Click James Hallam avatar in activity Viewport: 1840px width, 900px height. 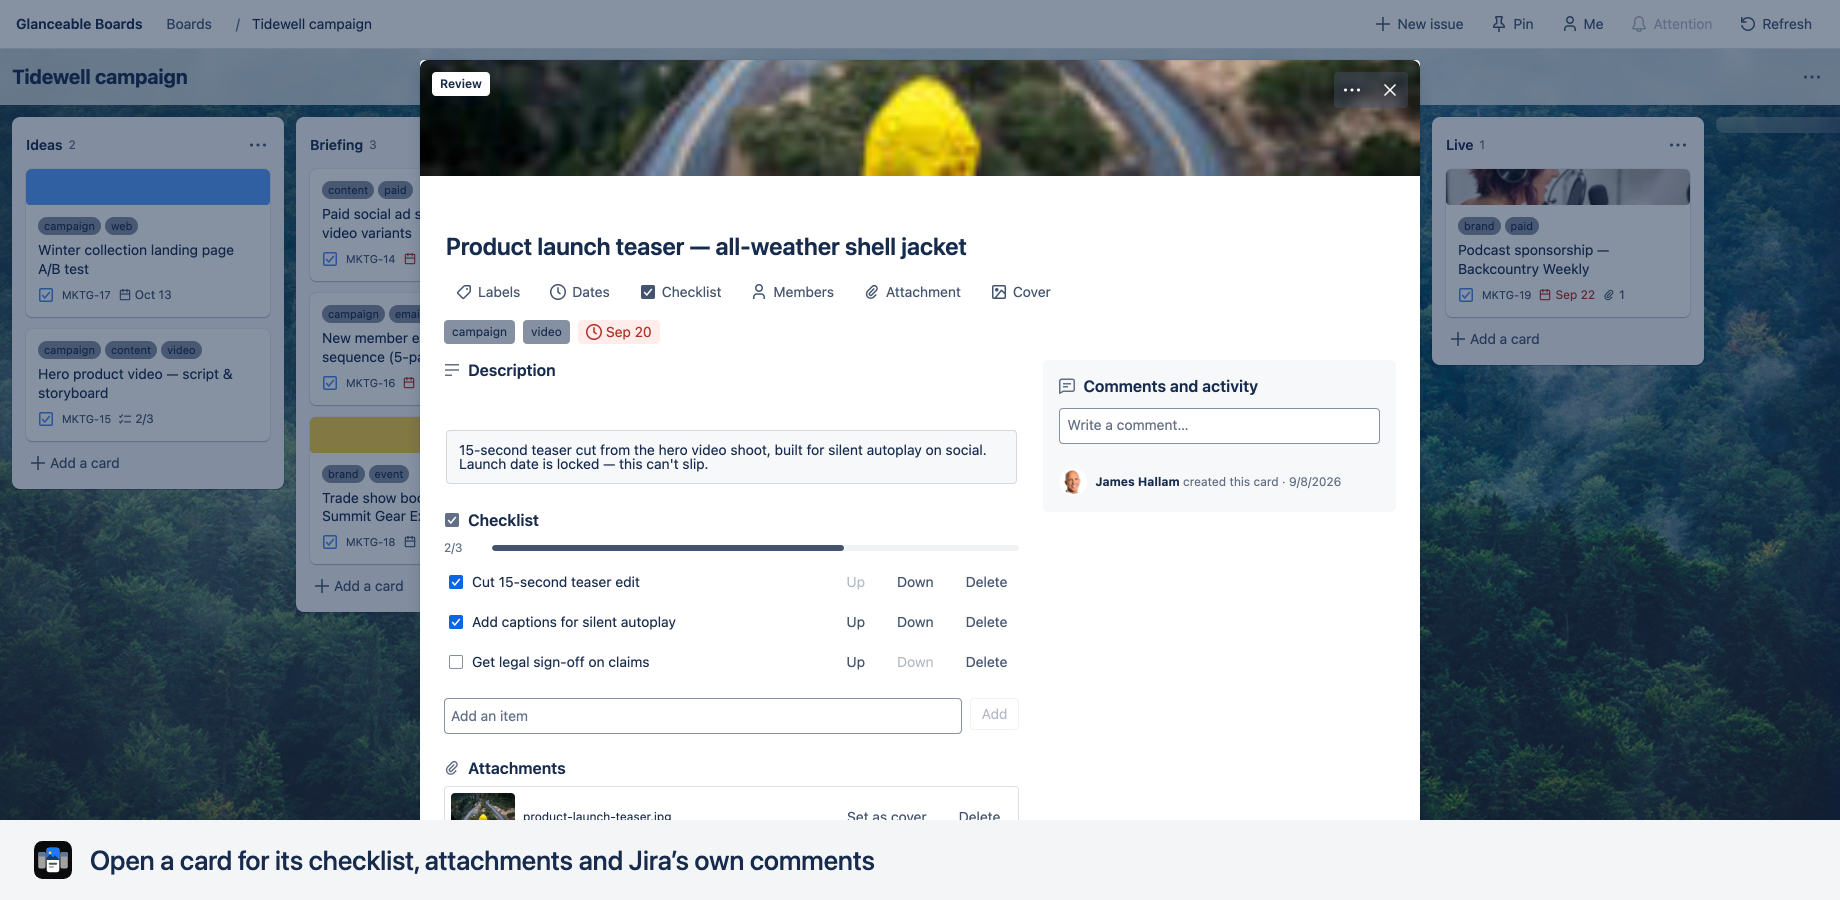1073,482
